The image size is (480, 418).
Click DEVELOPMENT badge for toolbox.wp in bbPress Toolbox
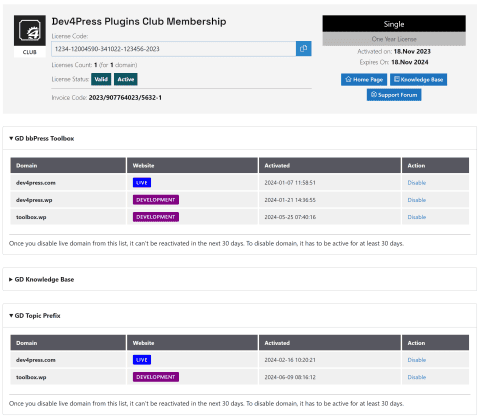(156, 217)
